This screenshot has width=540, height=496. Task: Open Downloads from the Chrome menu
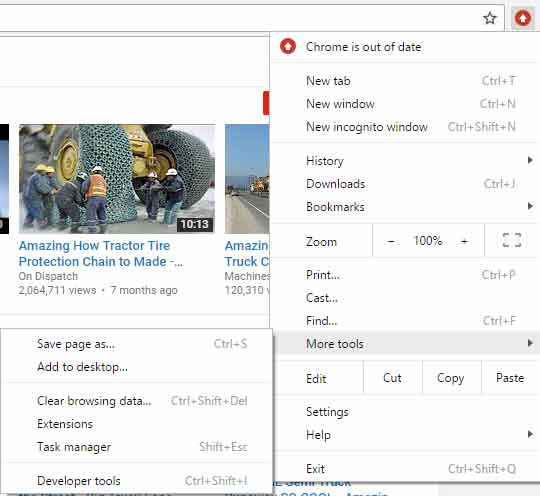[x=404, y=184]
